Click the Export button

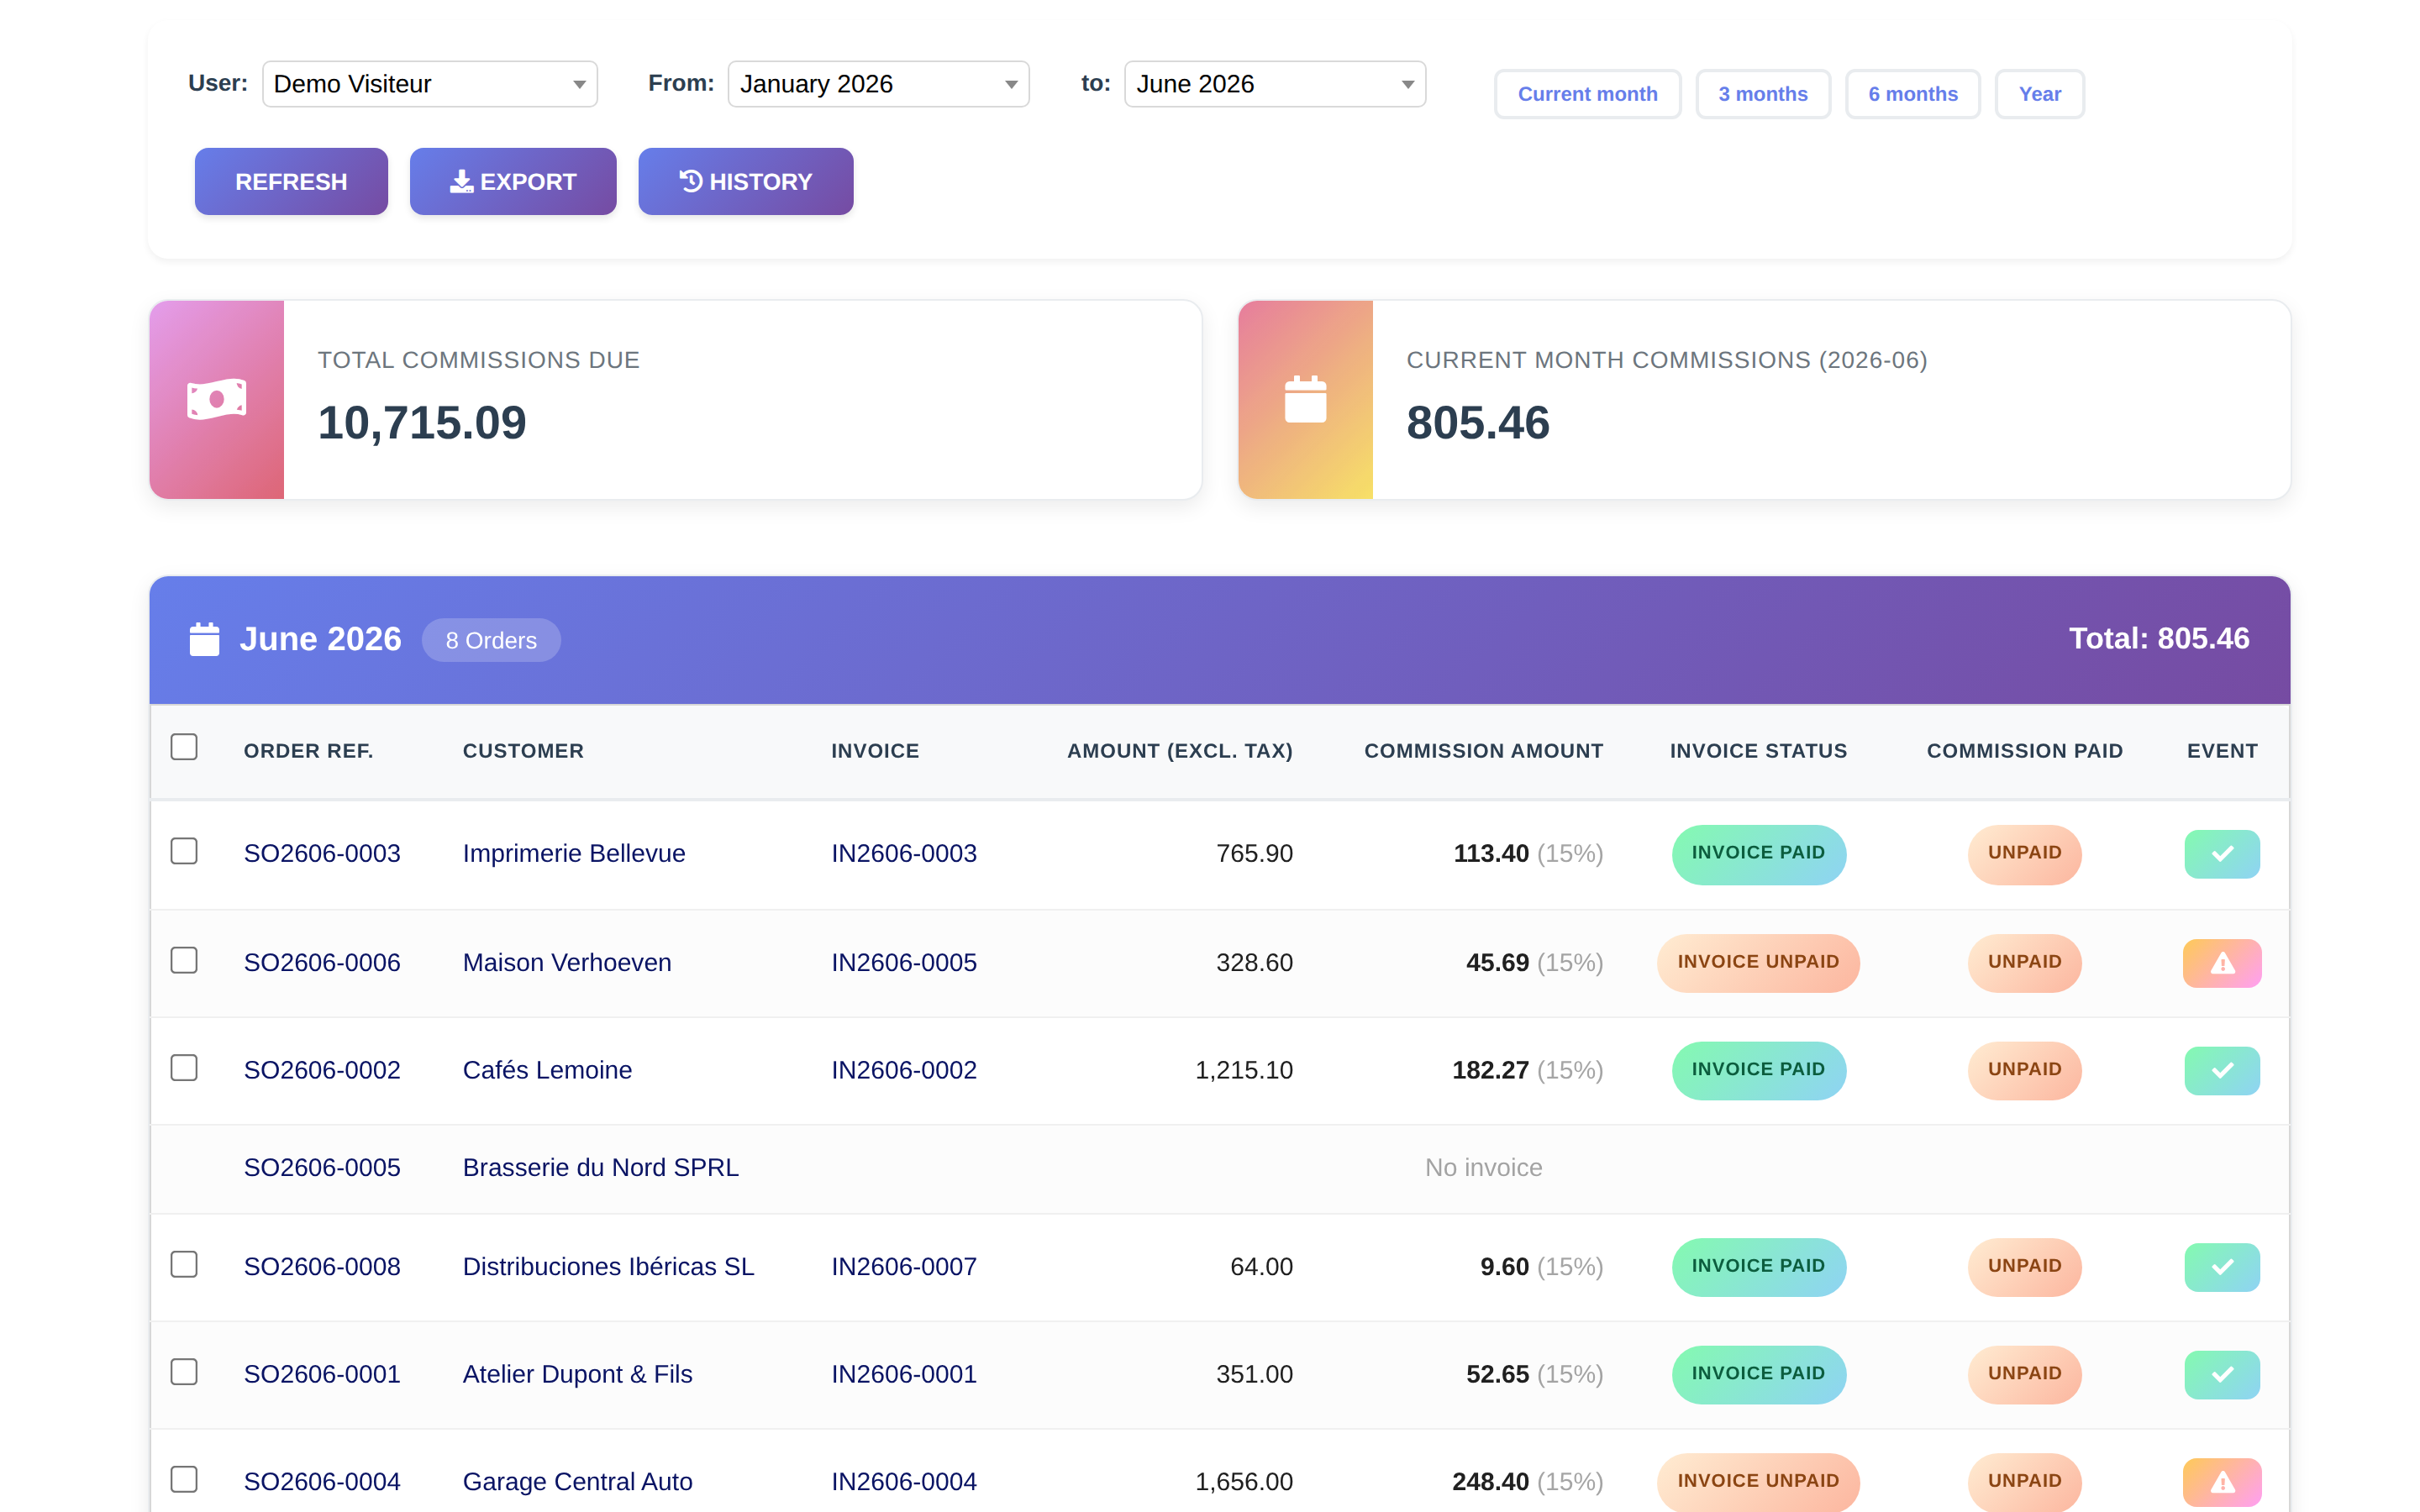point(513,181)
